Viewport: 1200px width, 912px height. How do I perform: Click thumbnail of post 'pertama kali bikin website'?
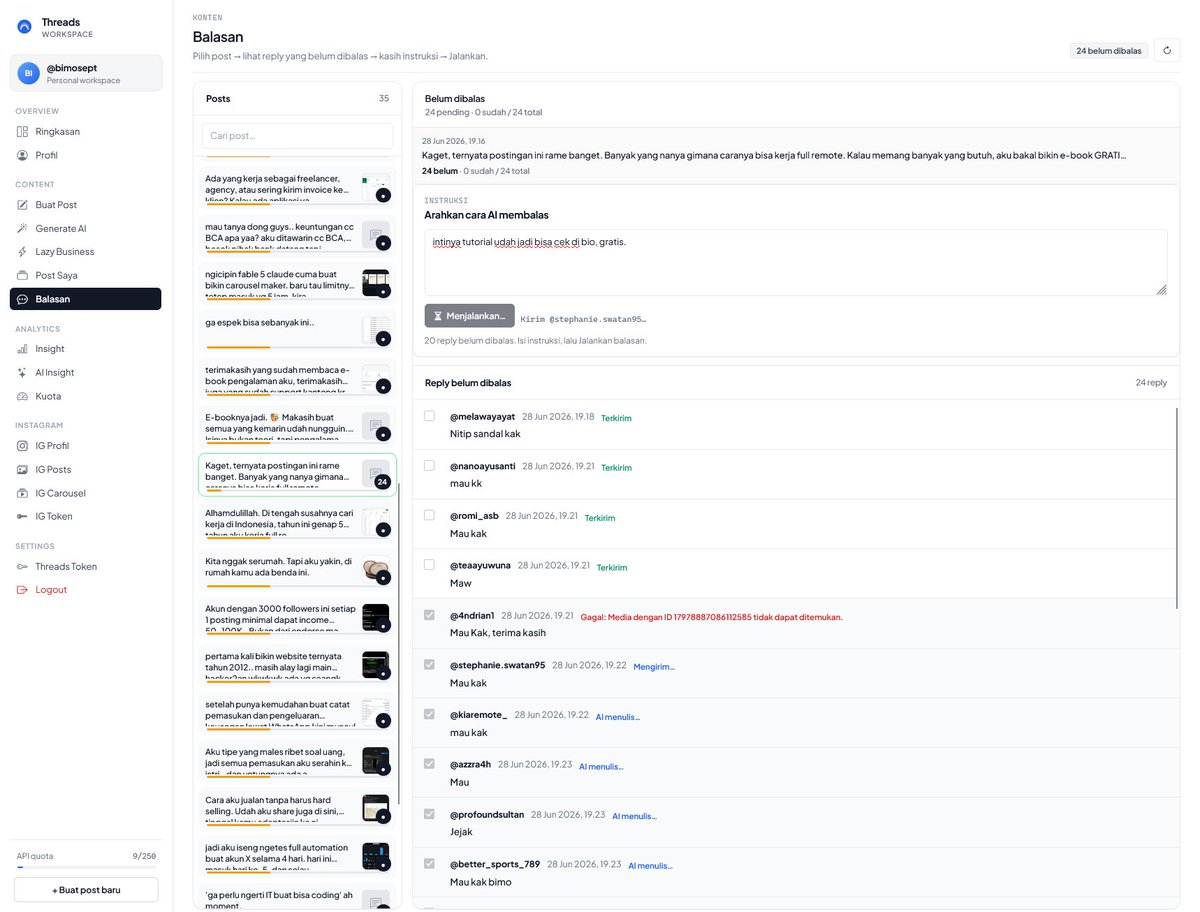(x=376, y=665)
